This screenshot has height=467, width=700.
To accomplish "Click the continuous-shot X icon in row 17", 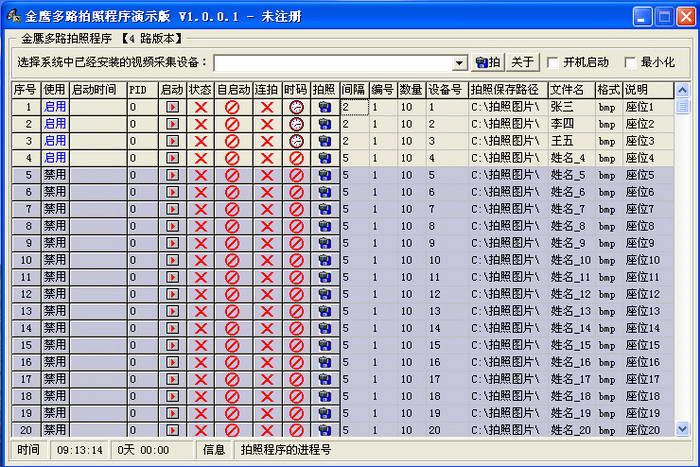I will tap(267, 379).
